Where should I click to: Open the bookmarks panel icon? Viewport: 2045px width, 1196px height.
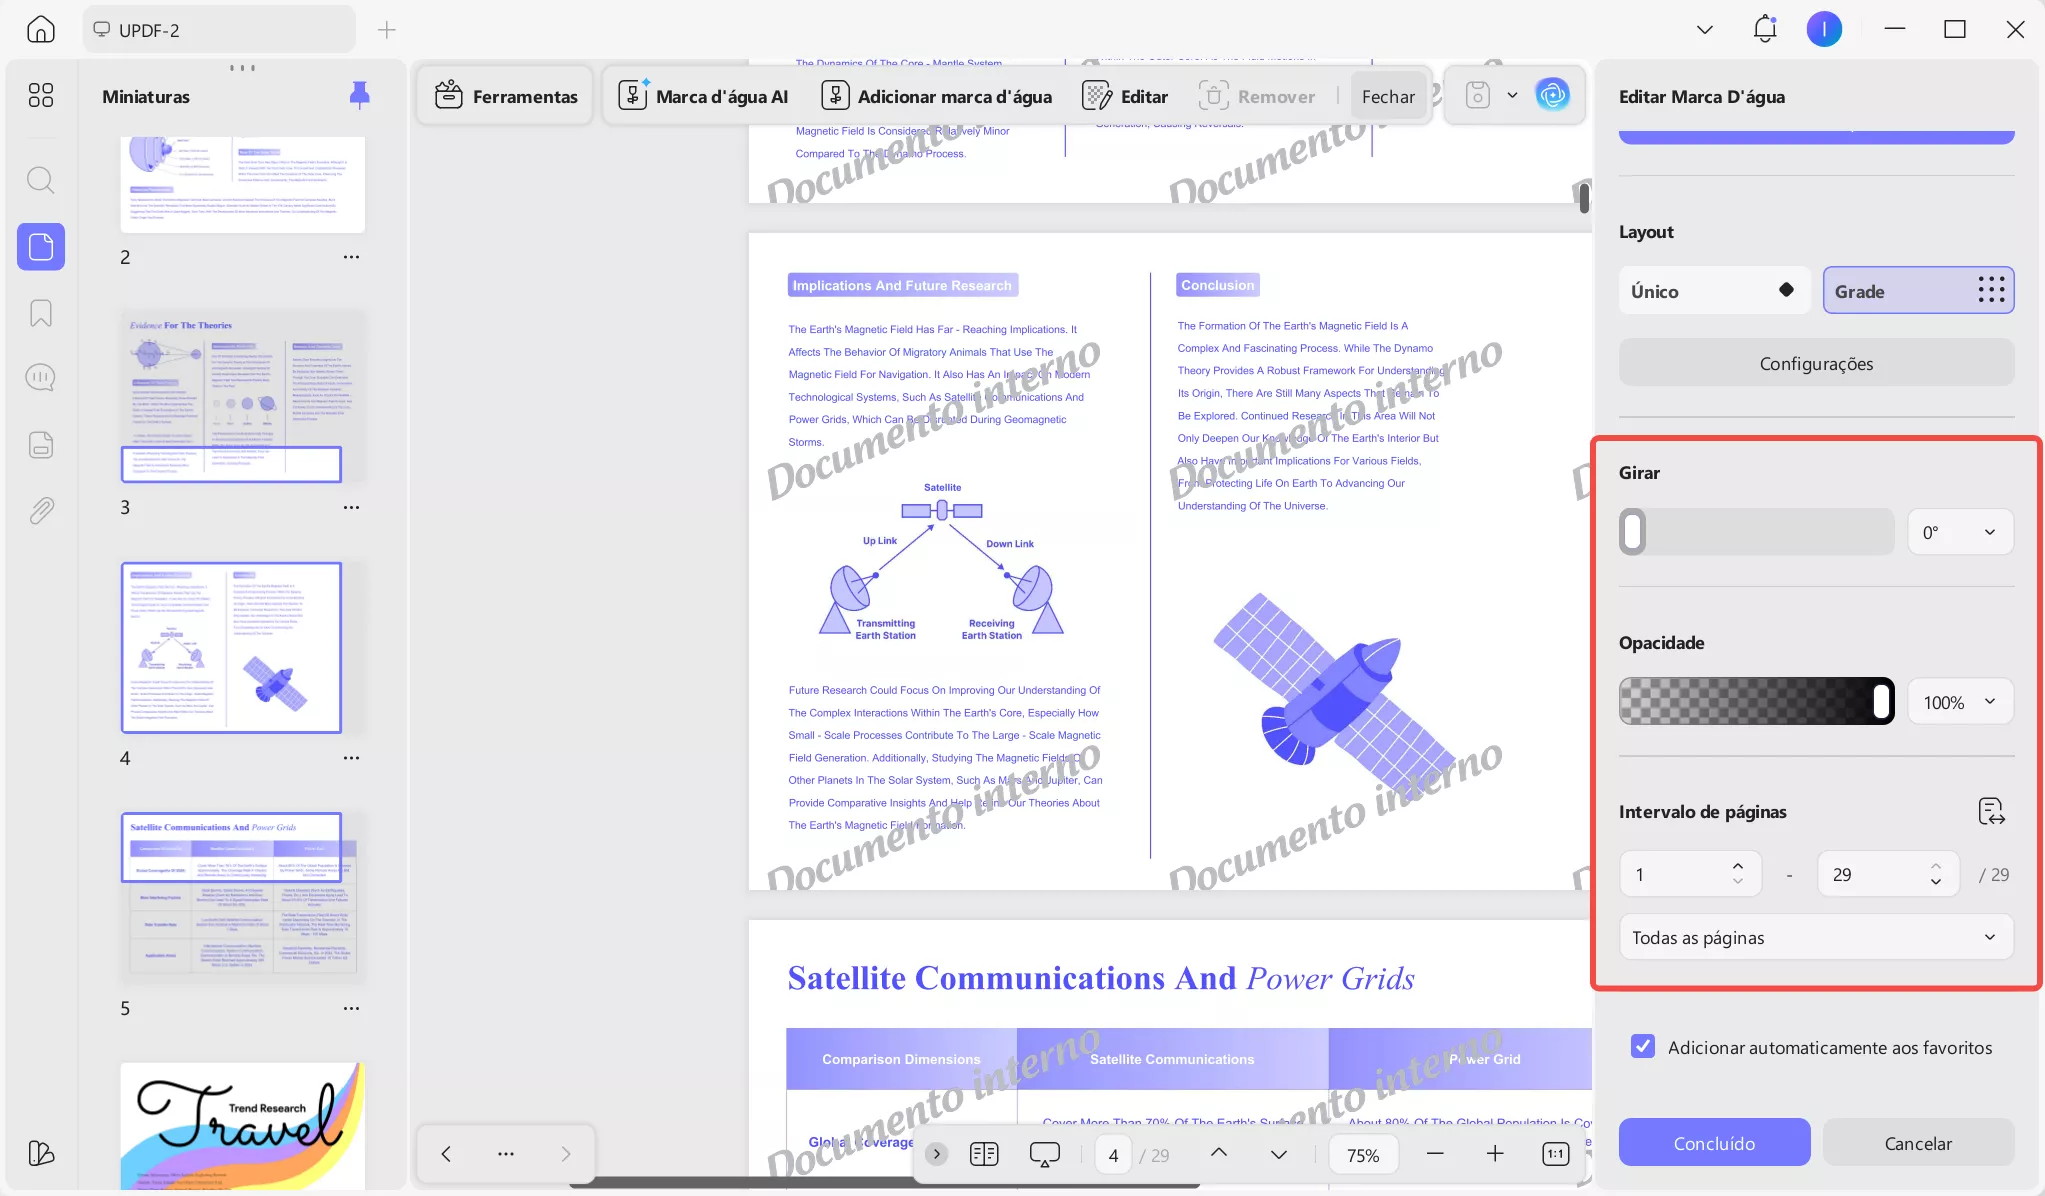(x=40, y=313)
